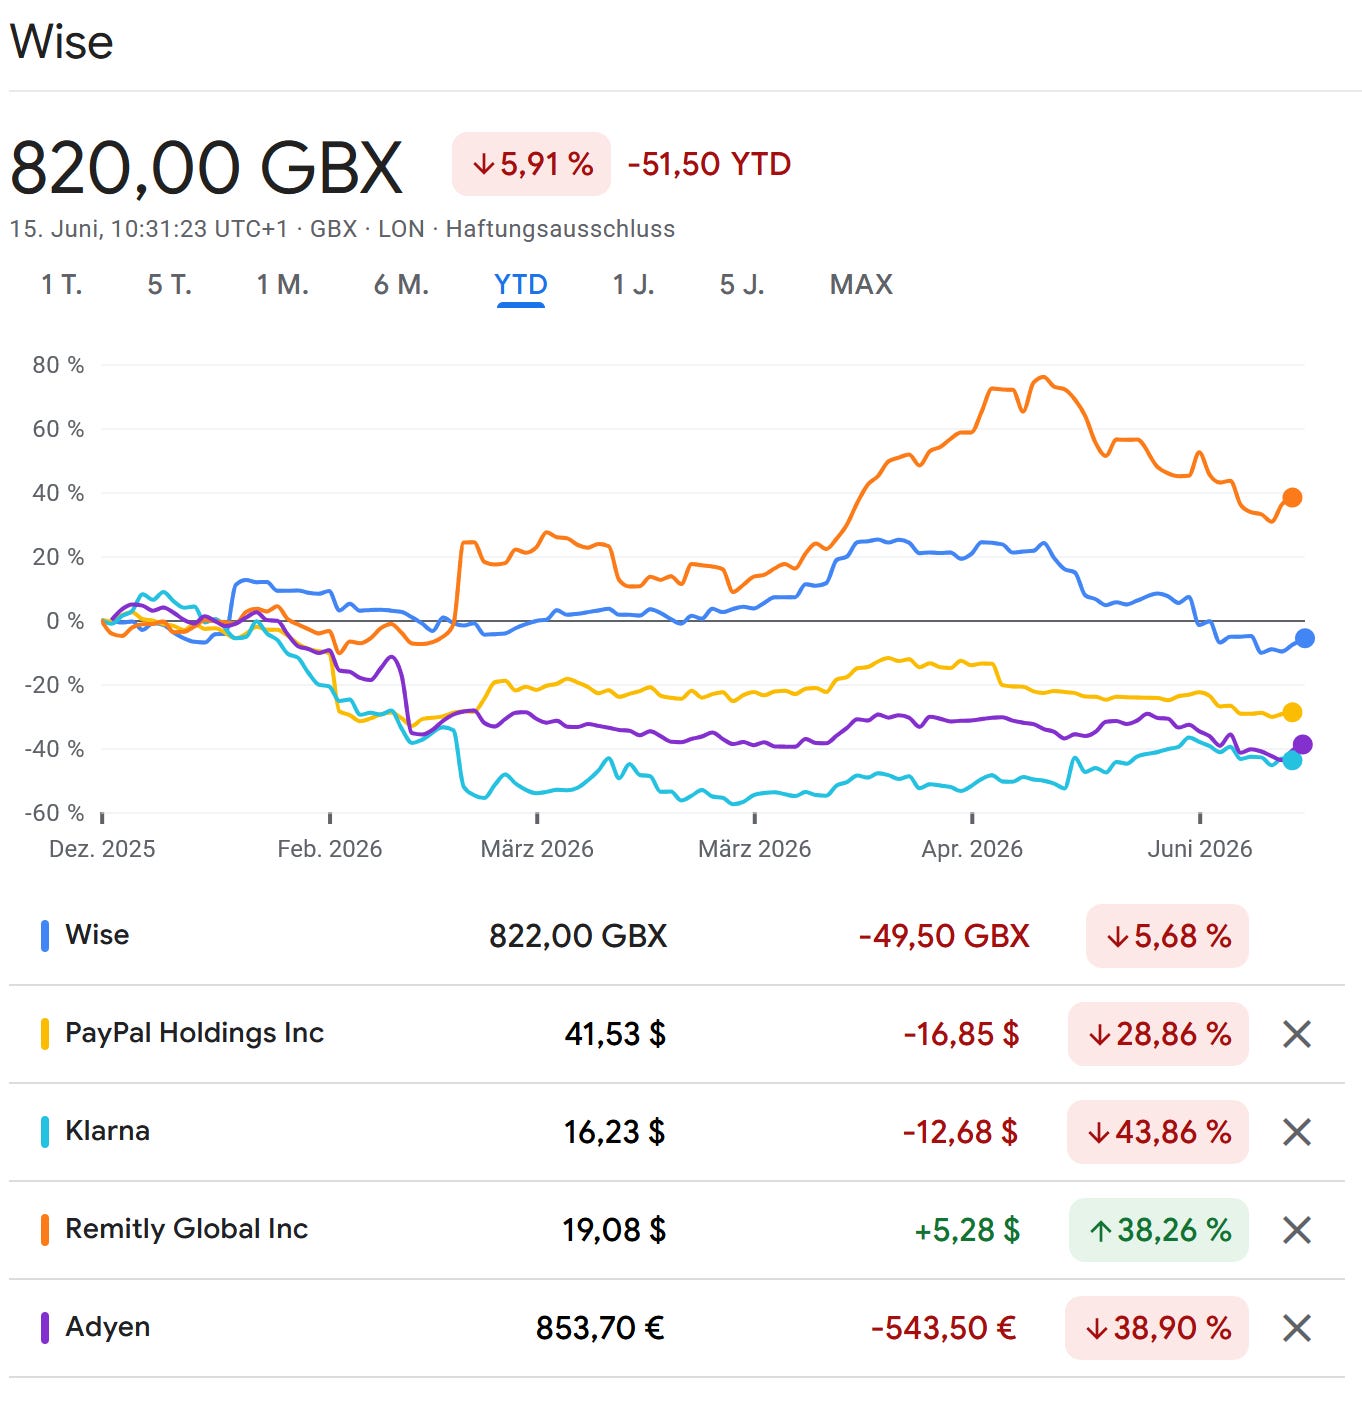The width and height of the screenshot is (1362, 1402).
Task: Click the yellow PayPal color marker
Action: pos(45,1033)
